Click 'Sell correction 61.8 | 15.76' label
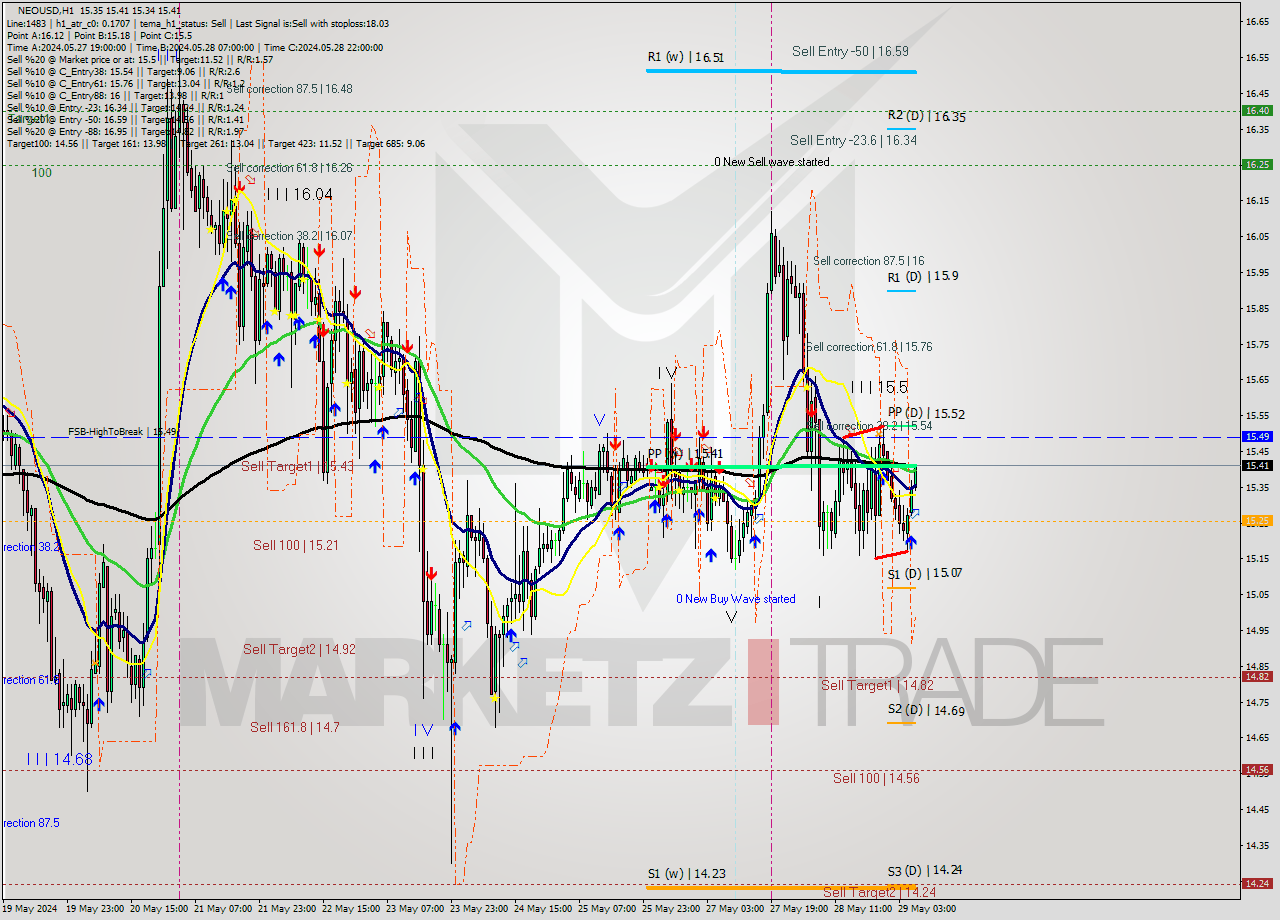 coord(869,347)
